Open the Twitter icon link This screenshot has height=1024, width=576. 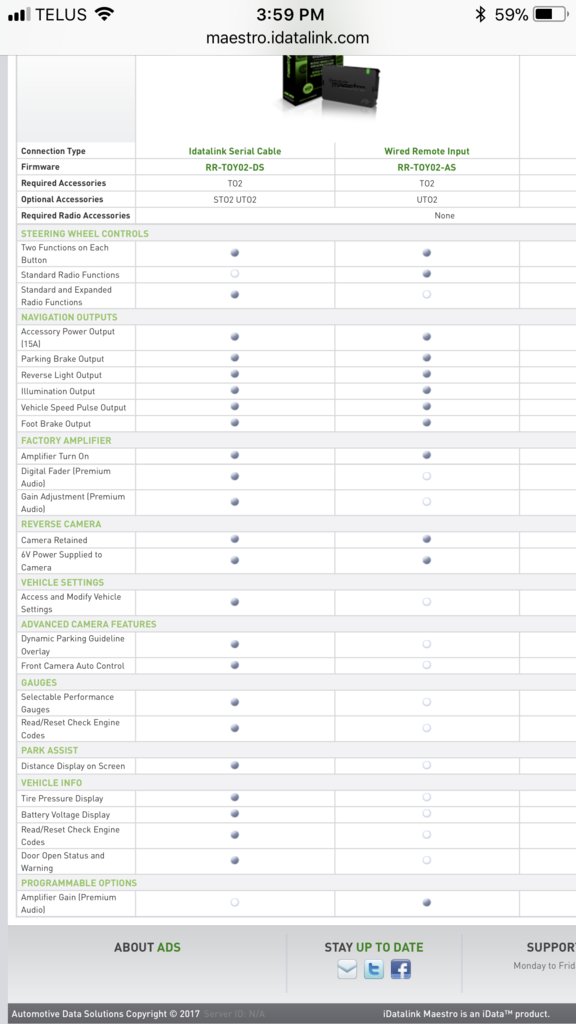(374, 969)
